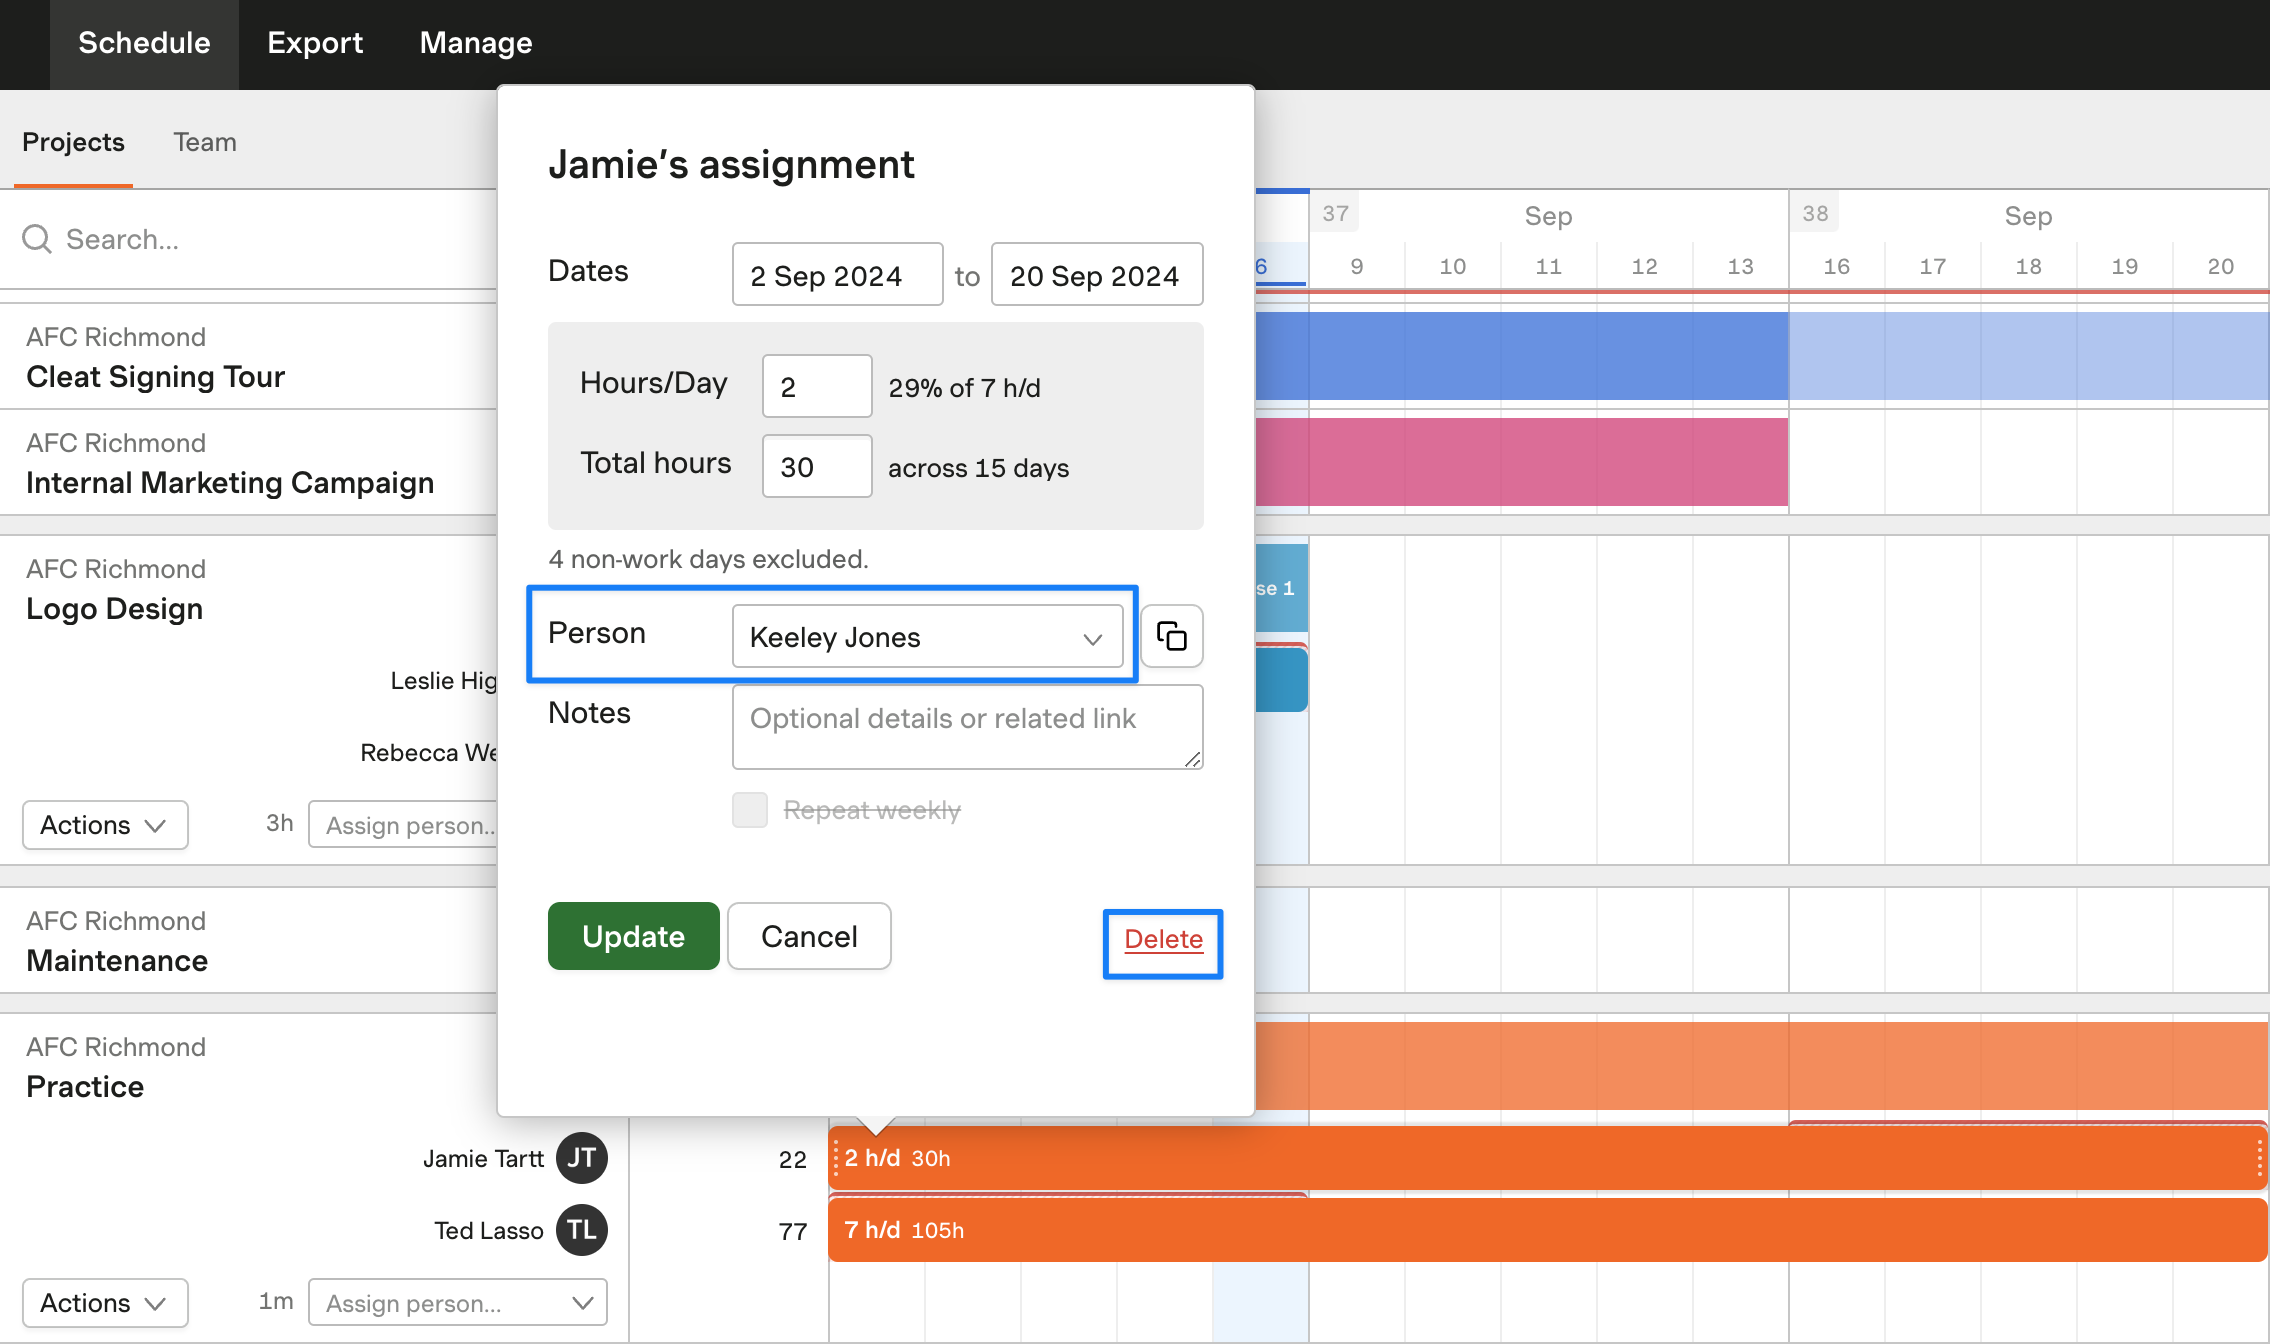This screenshot has width=2270, height=1344.
Task: Cancel the assignment dialog
Action: point(809,936)
